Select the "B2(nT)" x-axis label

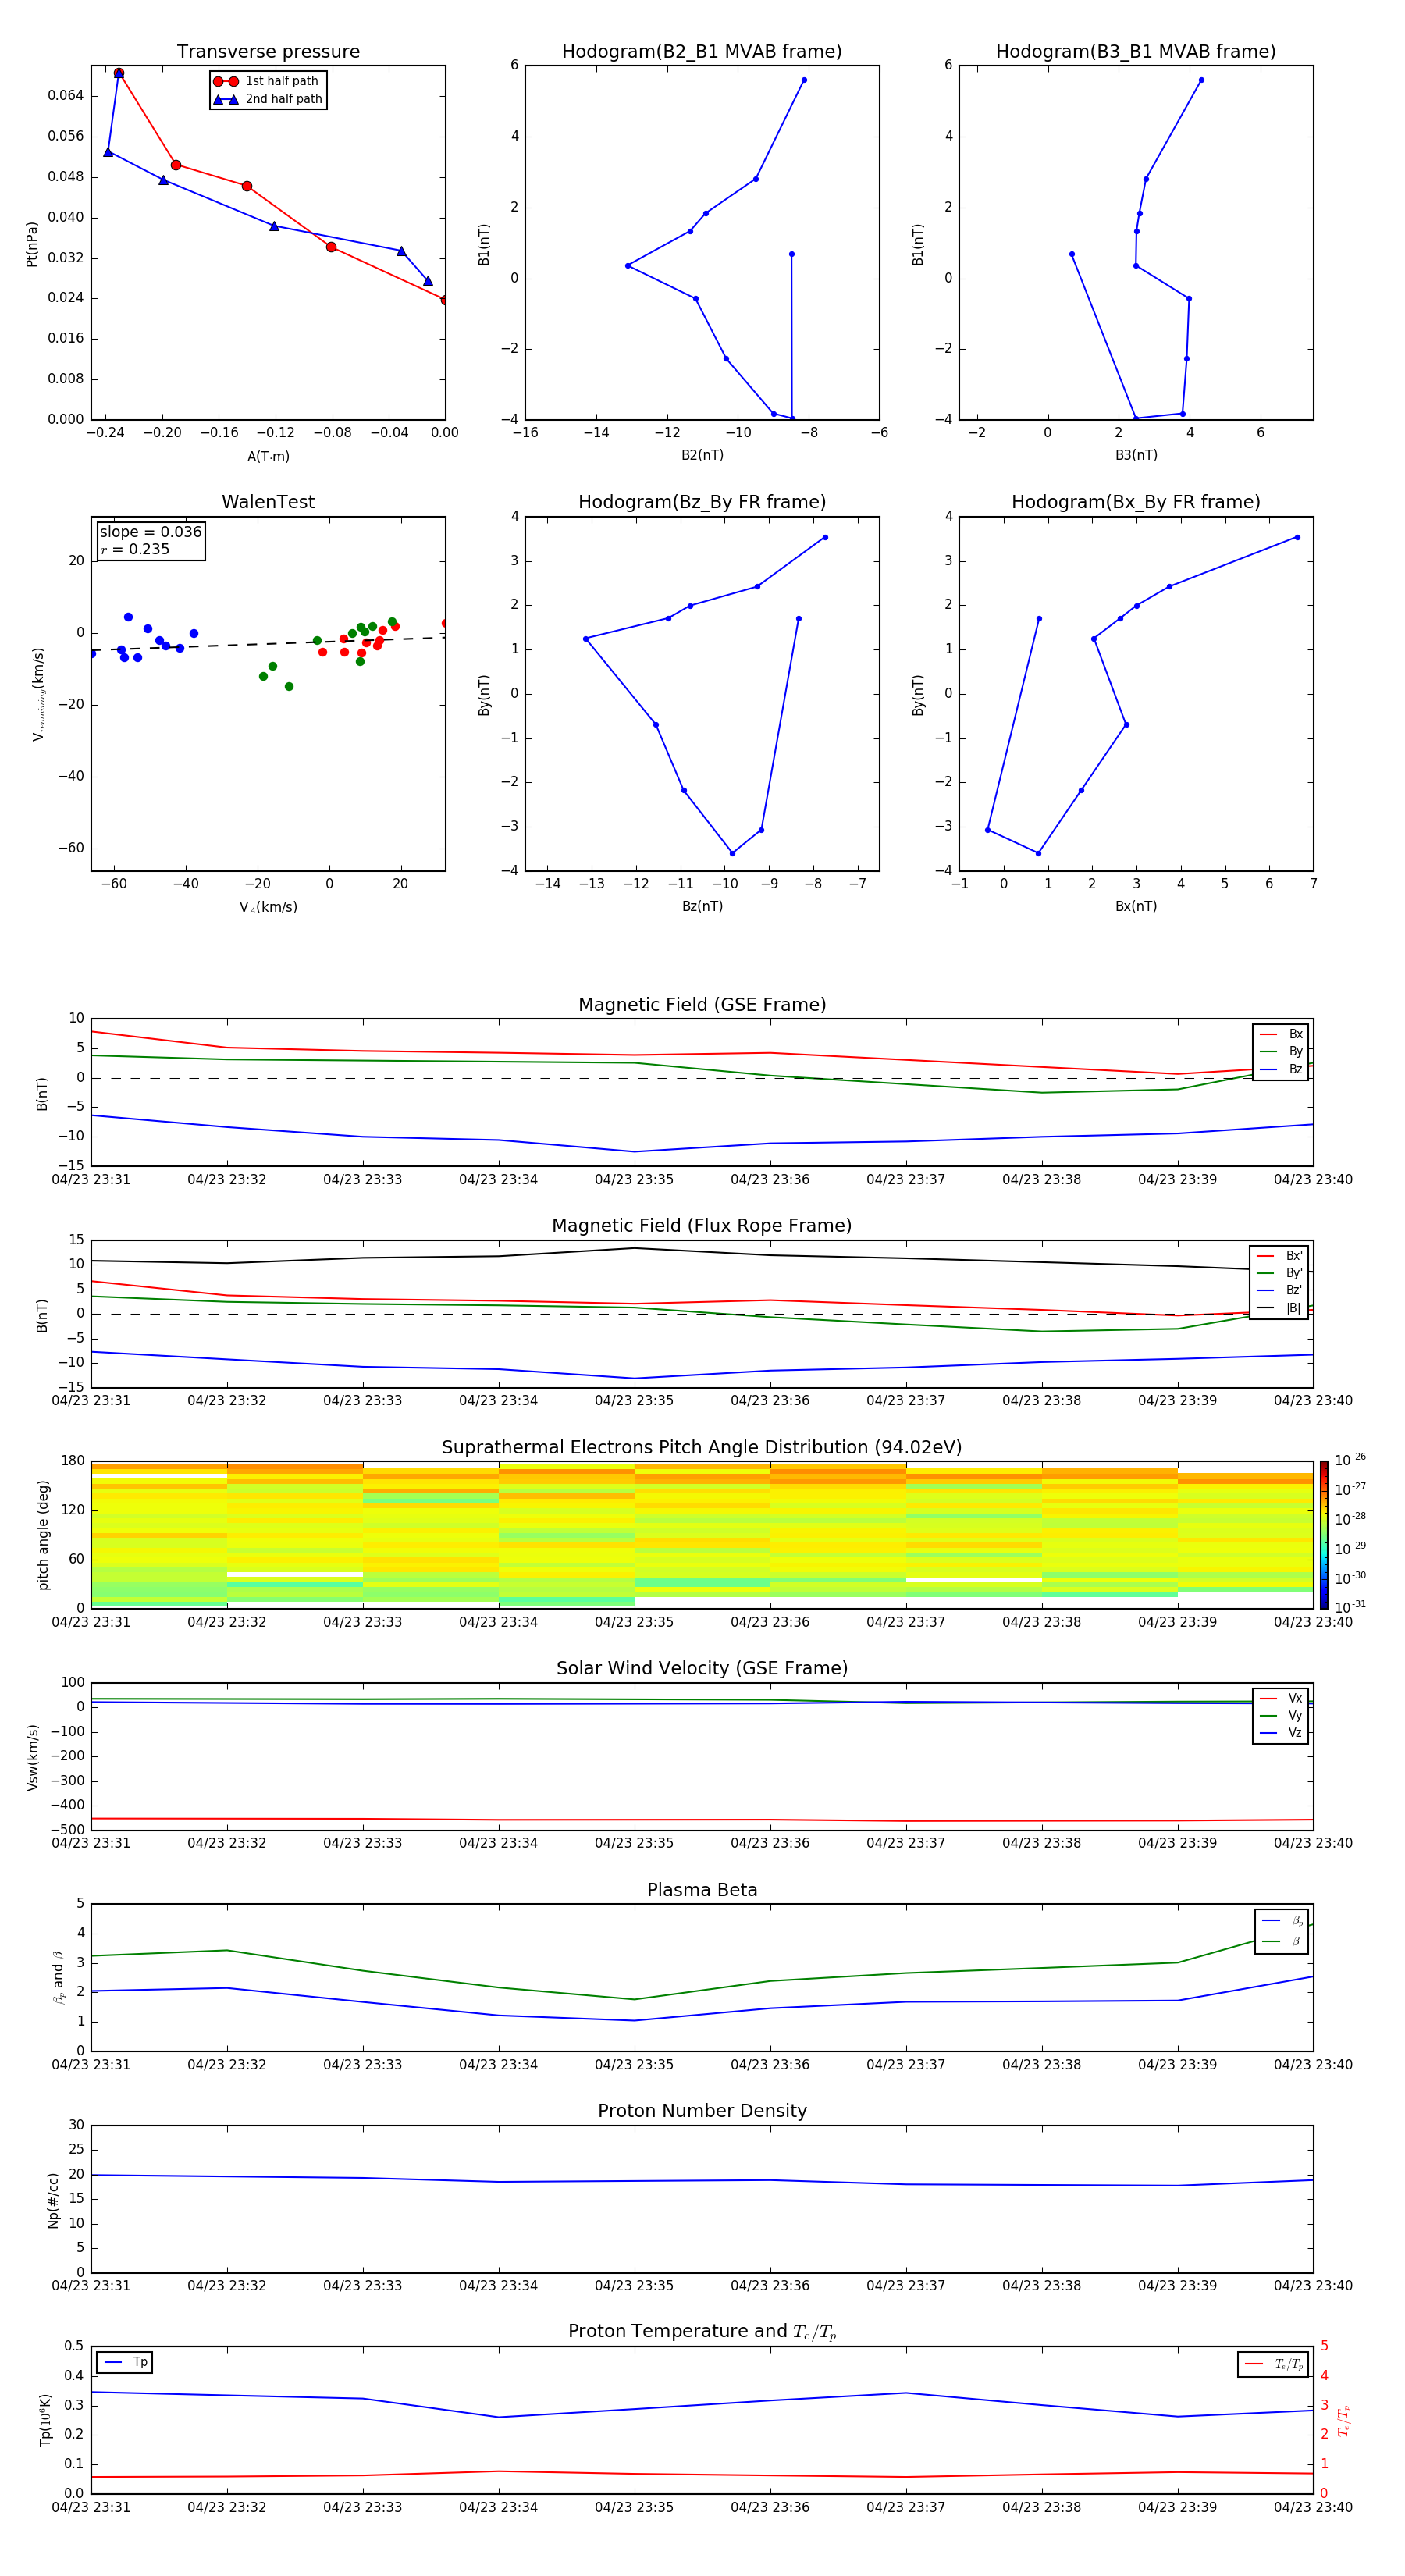tap(702, 456)
